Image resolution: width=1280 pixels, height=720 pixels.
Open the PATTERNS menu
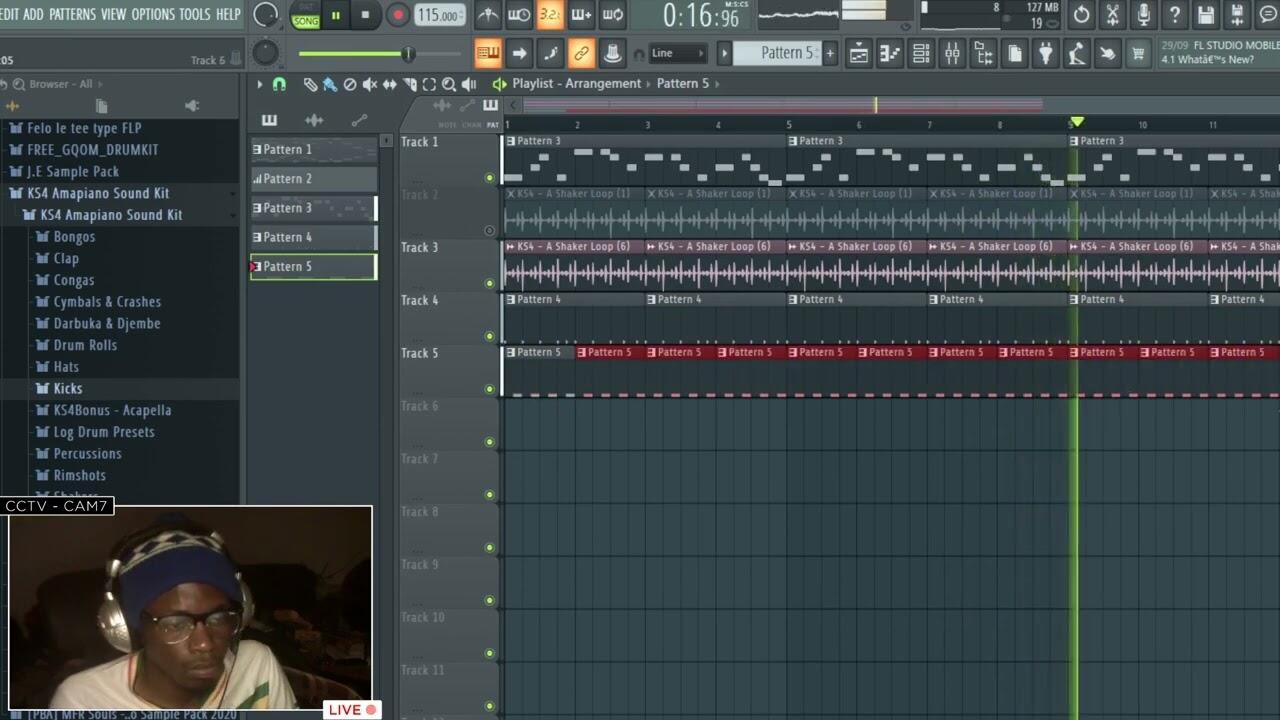72,14
